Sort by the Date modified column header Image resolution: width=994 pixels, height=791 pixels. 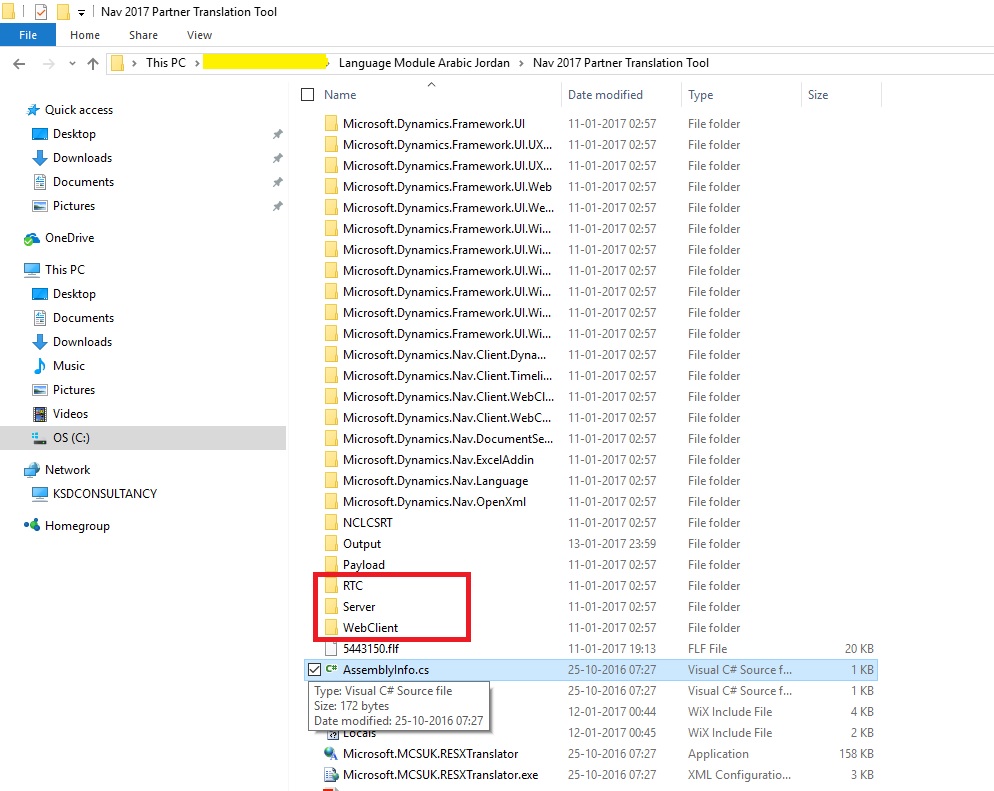(x=606, y=95)
